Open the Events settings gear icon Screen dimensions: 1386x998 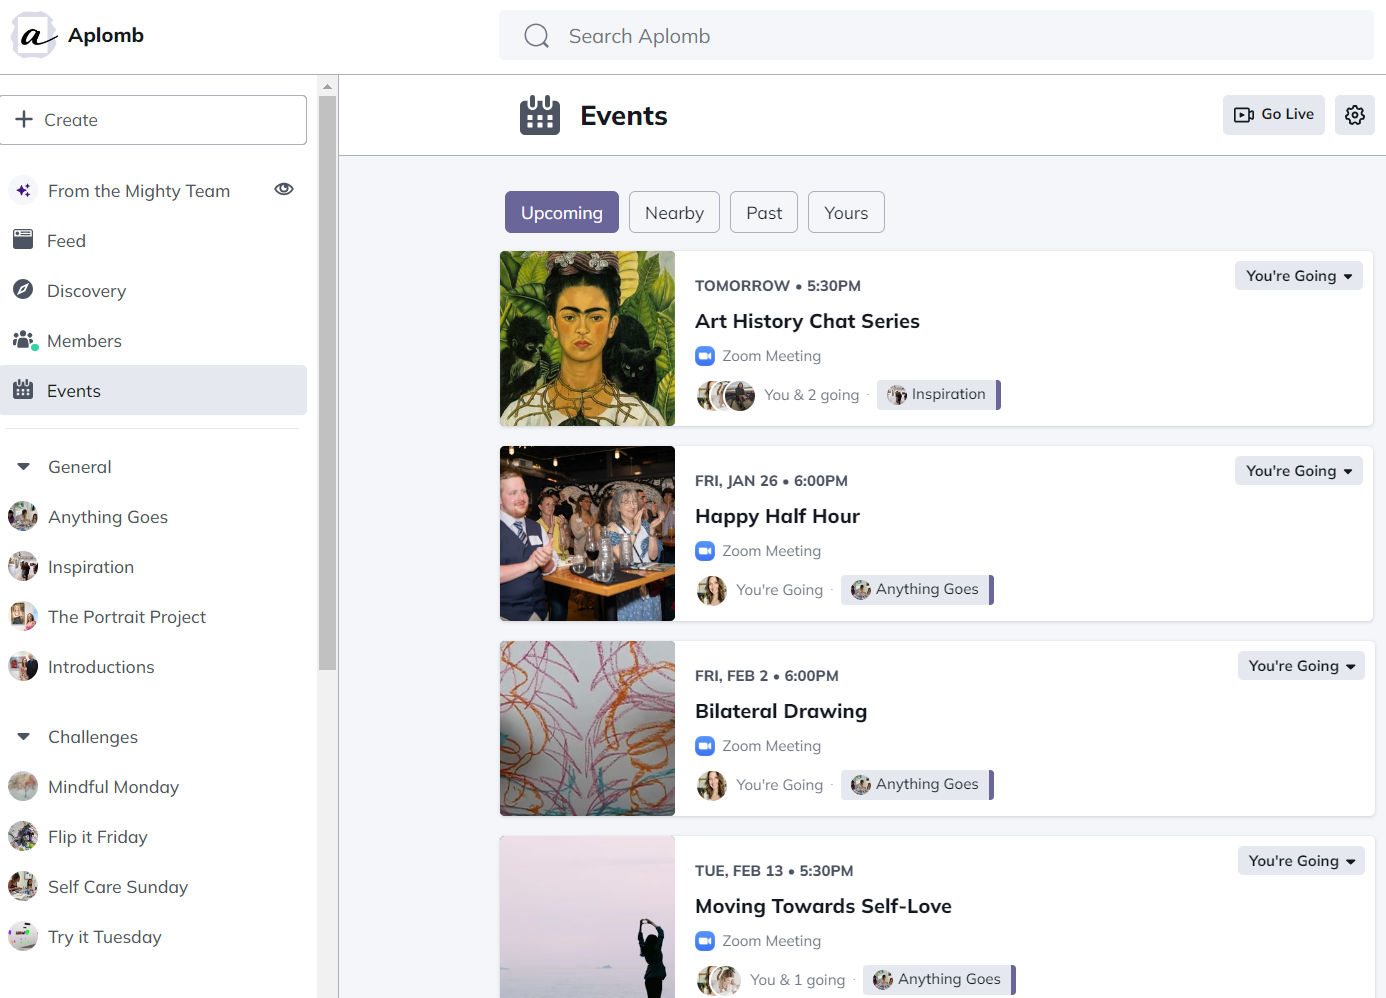(x=1355, y=114)
